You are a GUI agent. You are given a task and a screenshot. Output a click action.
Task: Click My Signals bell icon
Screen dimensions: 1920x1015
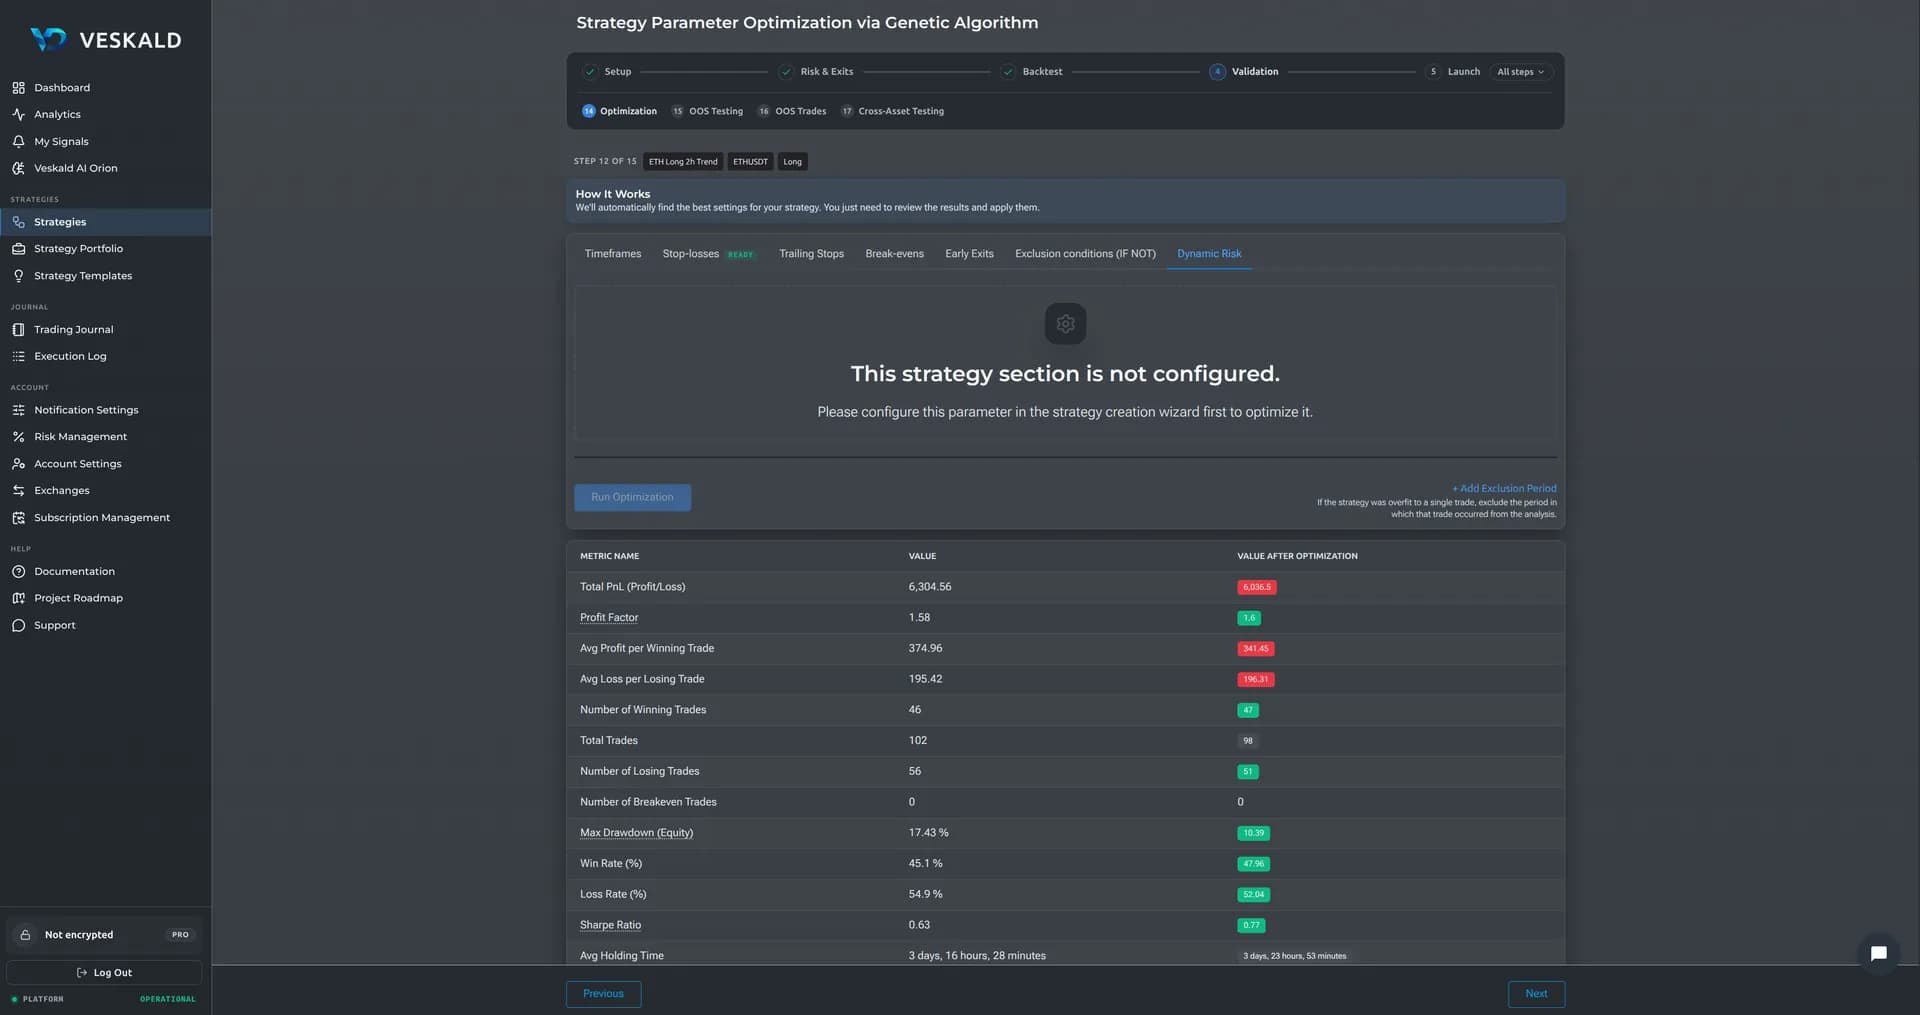coord(18,142)
